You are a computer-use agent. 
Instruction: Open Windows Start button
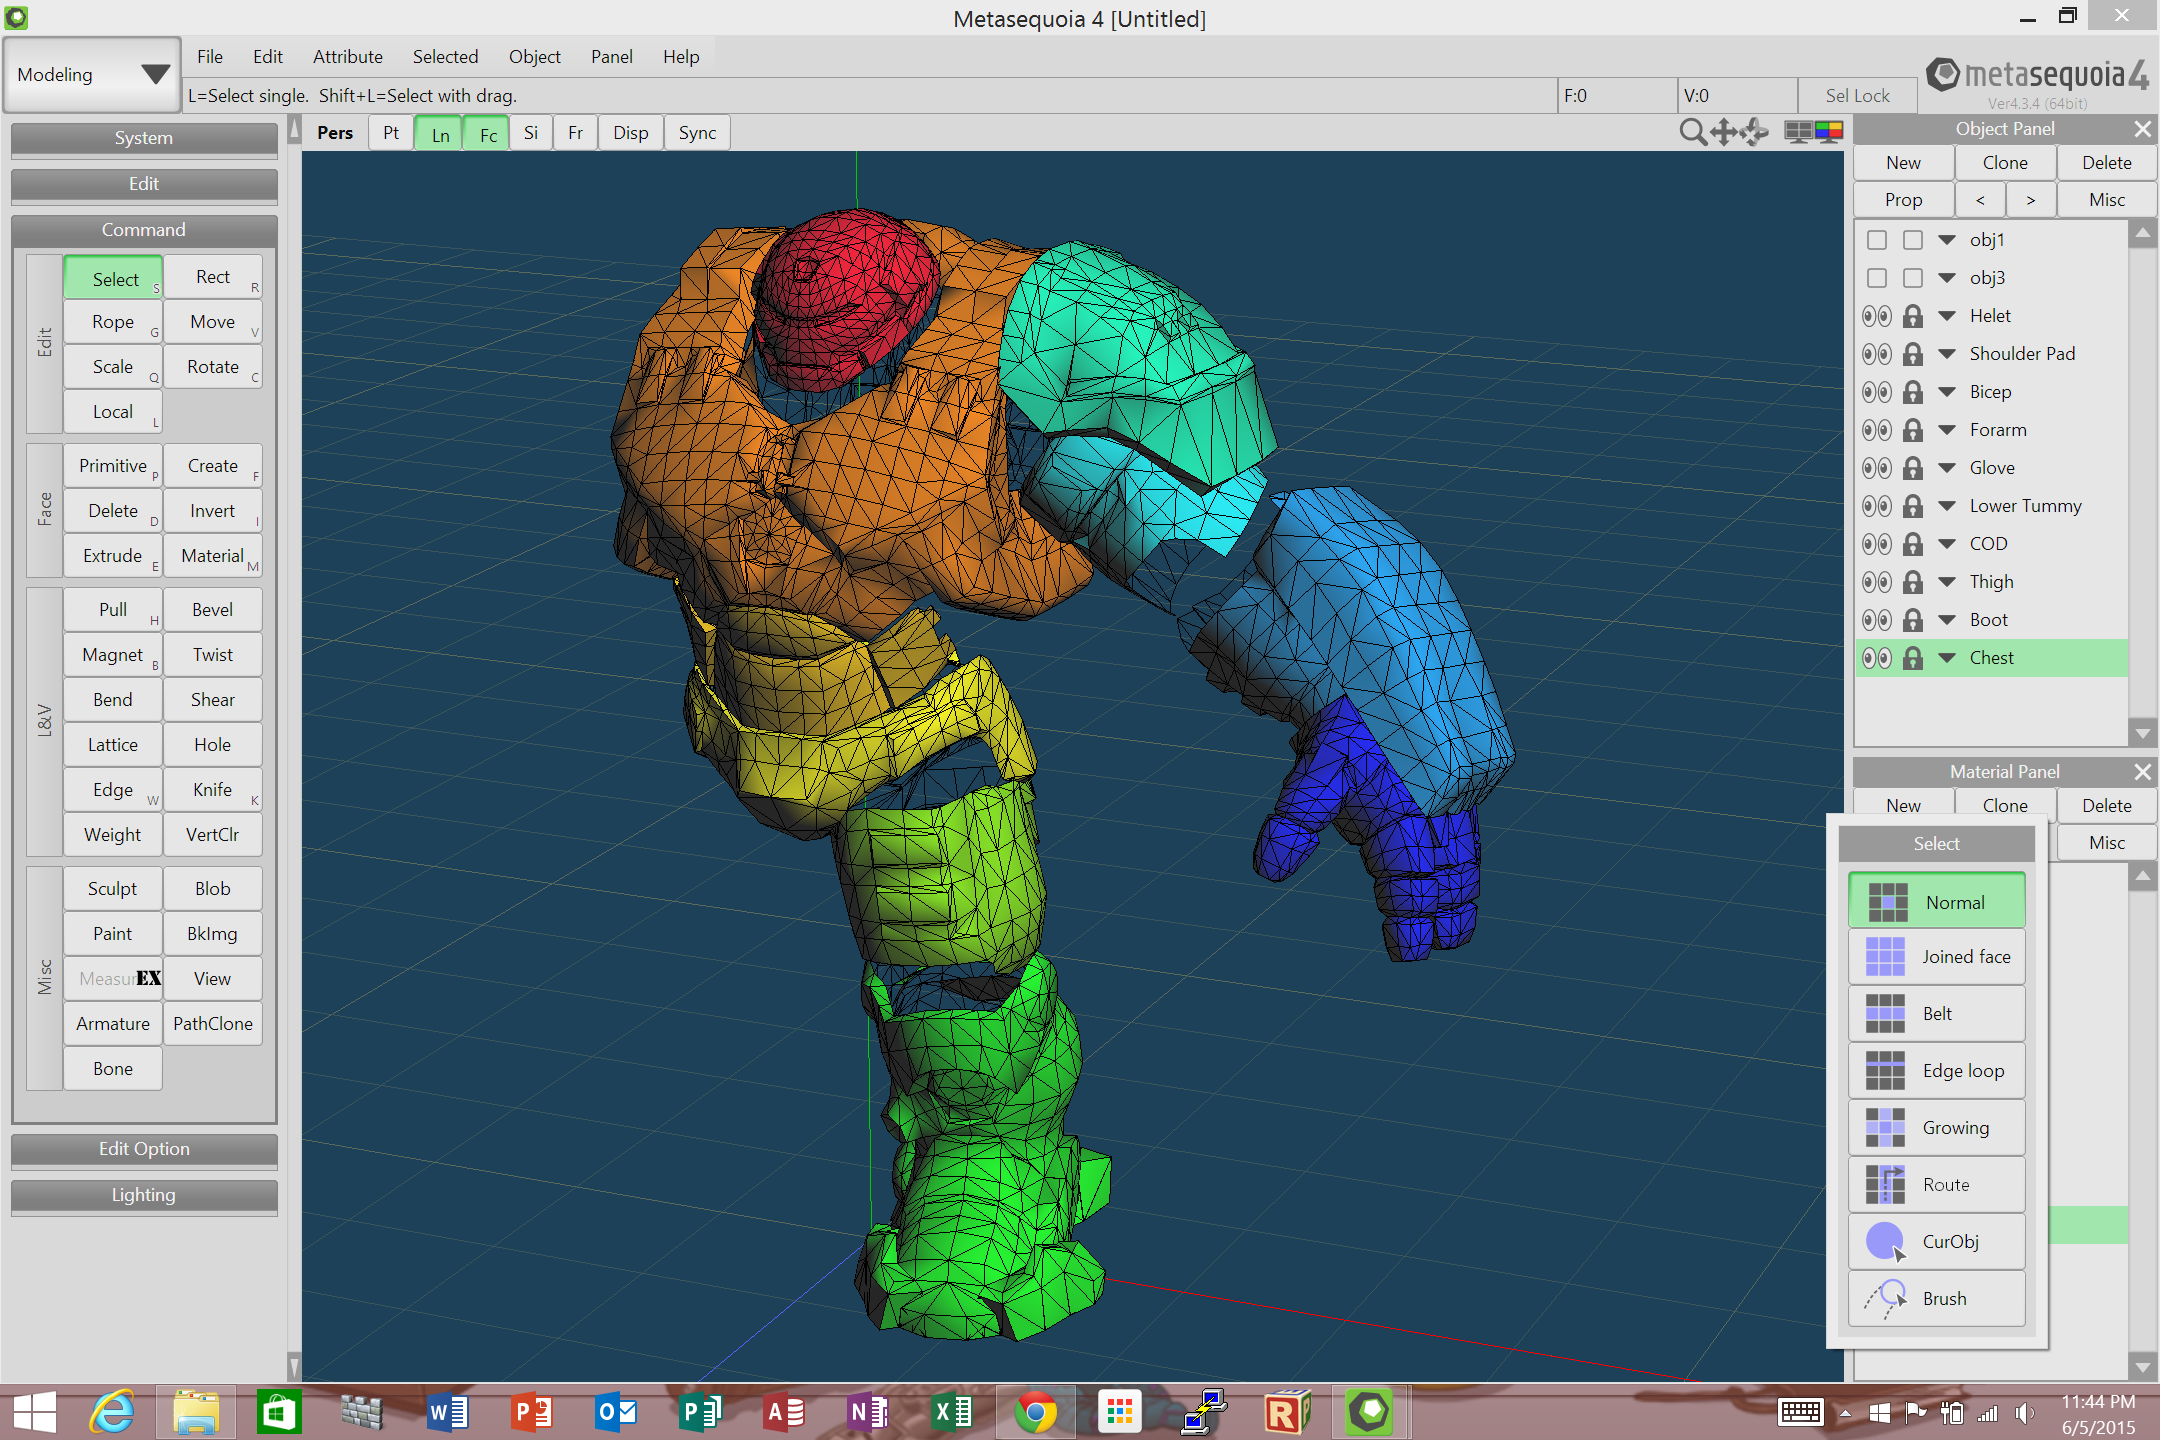[34, 1413]
